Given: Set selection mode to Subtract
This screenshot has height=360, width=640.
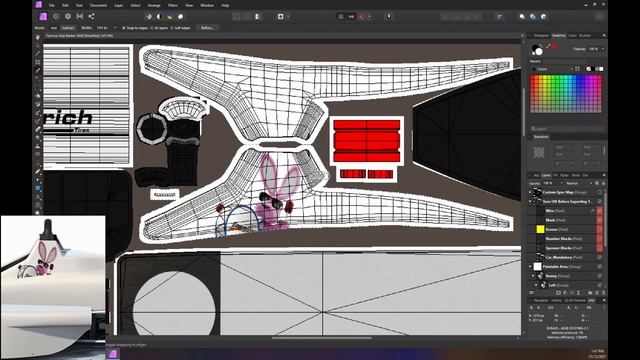Looking at the screenshot, I should click(x=68, y=28).
